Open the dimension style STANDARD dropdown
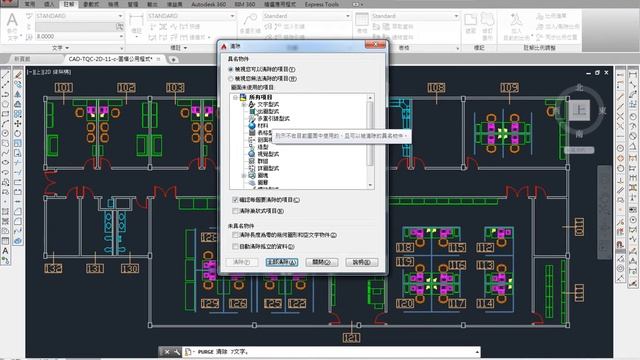This screenshot has width=640, height=360. point(232,16)
